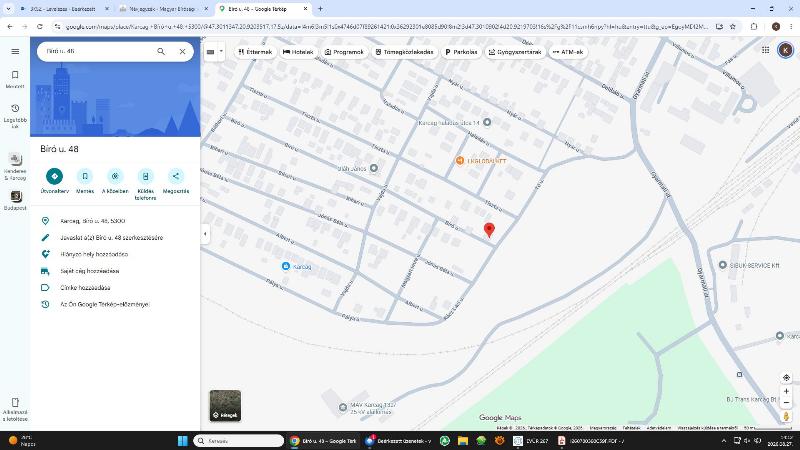The image size is (800, 450).
Task: Click Címke hozzáadása
Action: [x=115, y=288]
